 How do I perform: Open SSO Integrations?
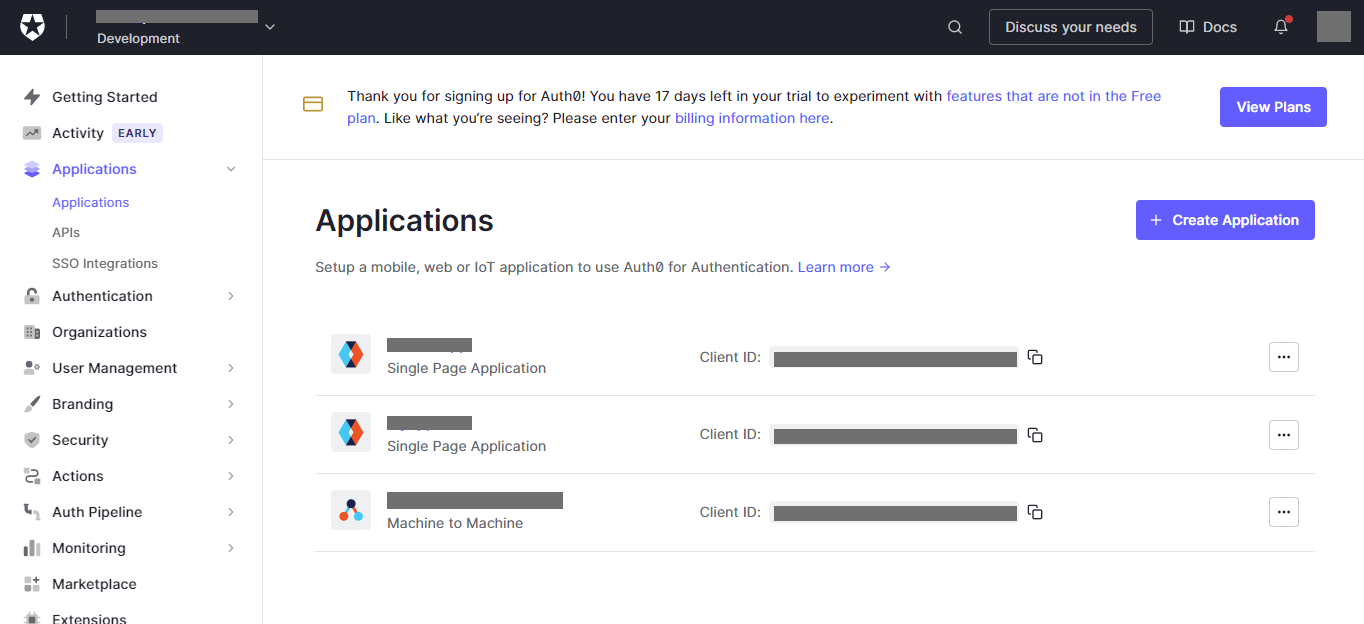pos(105,263)
